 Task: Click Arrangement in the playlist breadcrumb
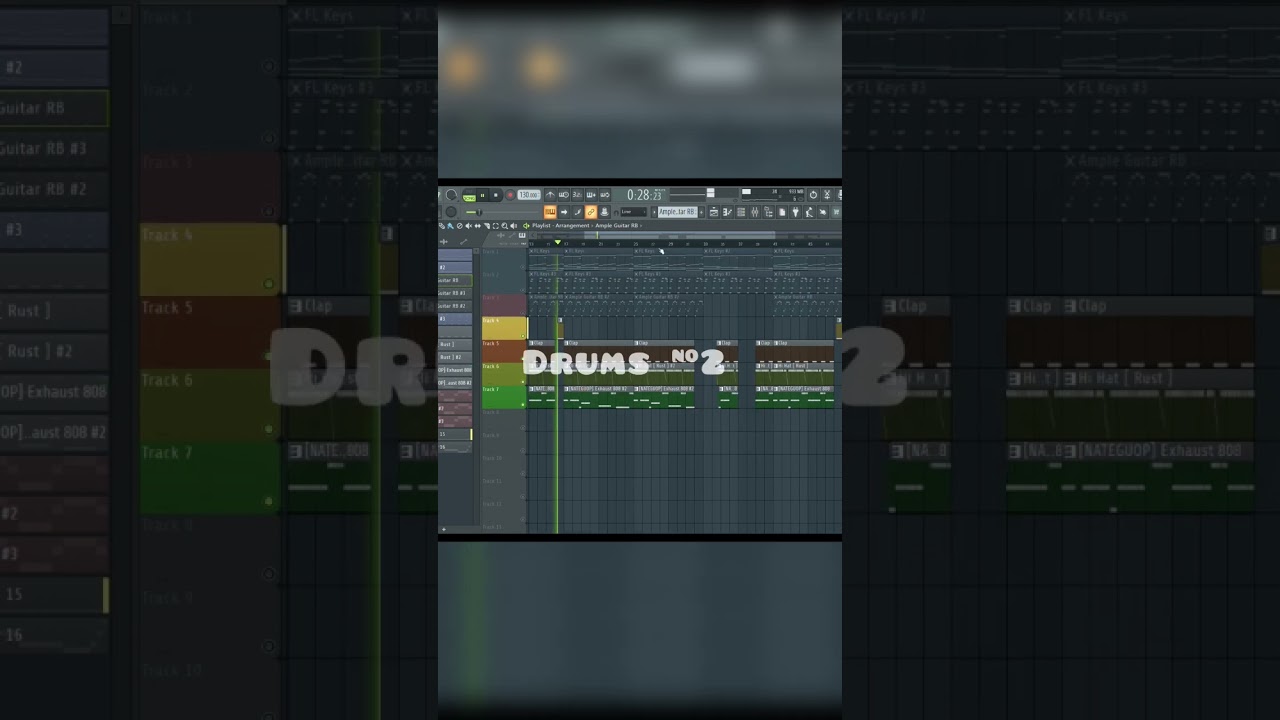pyautogui.click(x=572, y=226)
